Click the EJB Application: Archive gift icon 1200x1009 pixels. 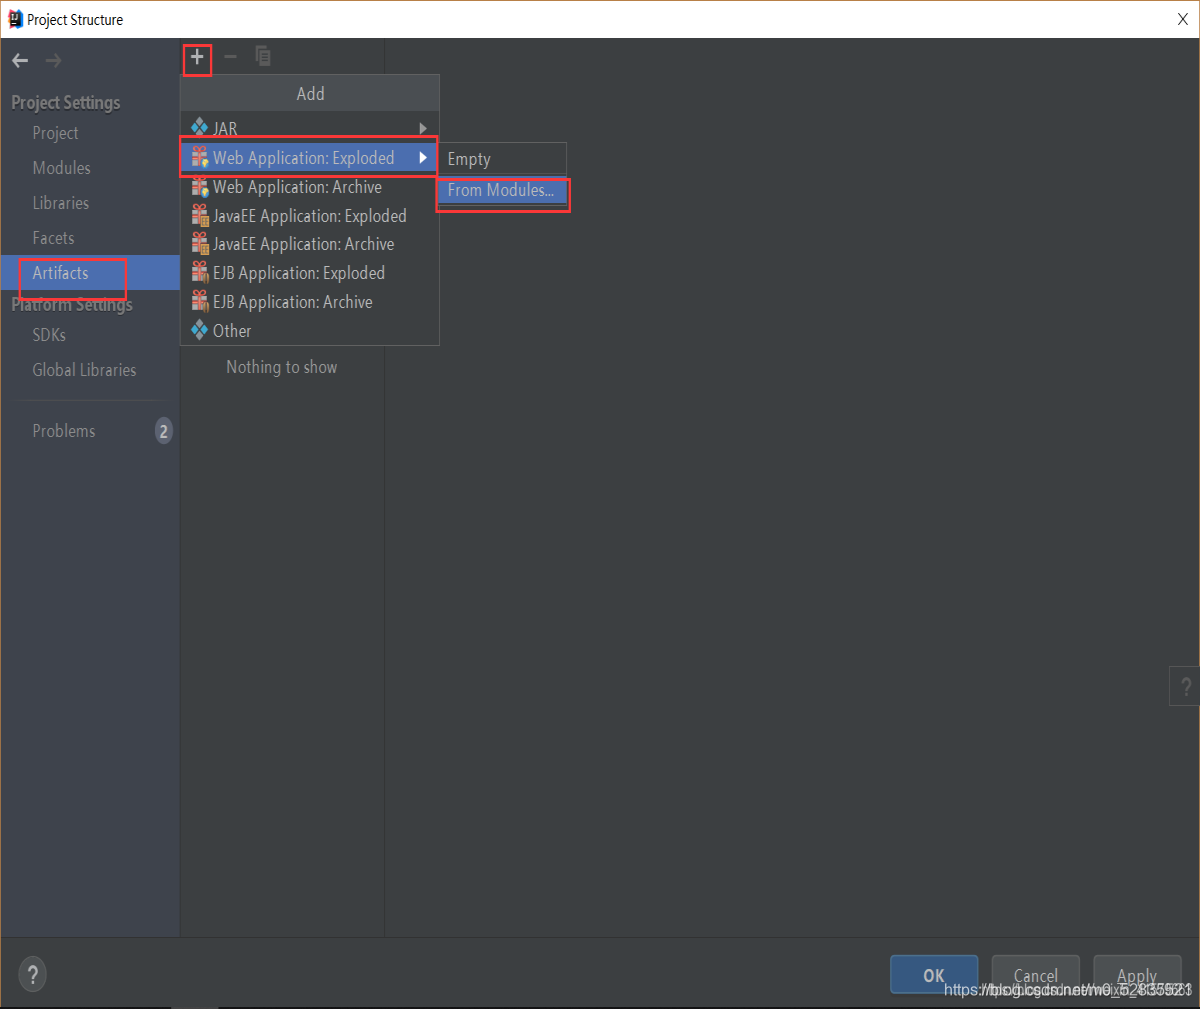coord(200,301)
